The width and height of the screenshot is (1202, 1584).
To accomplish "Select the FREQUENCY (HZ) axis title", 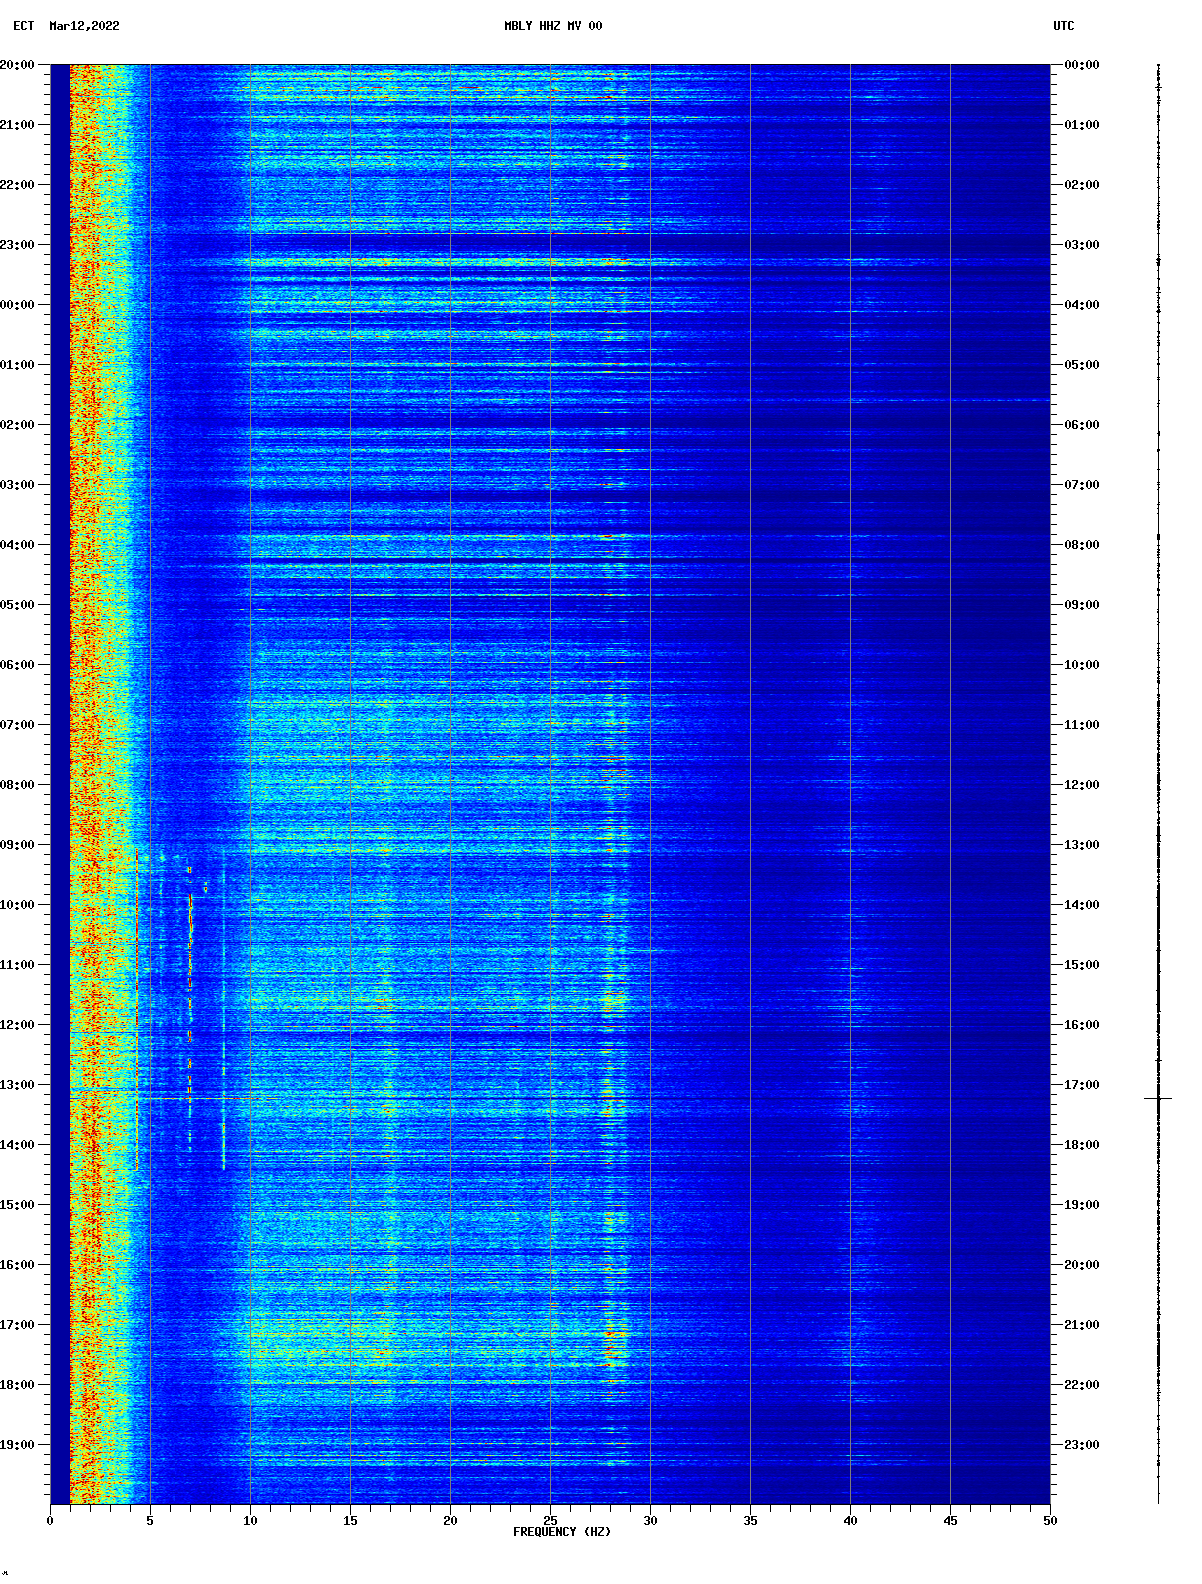I will tap(562, 1532).
